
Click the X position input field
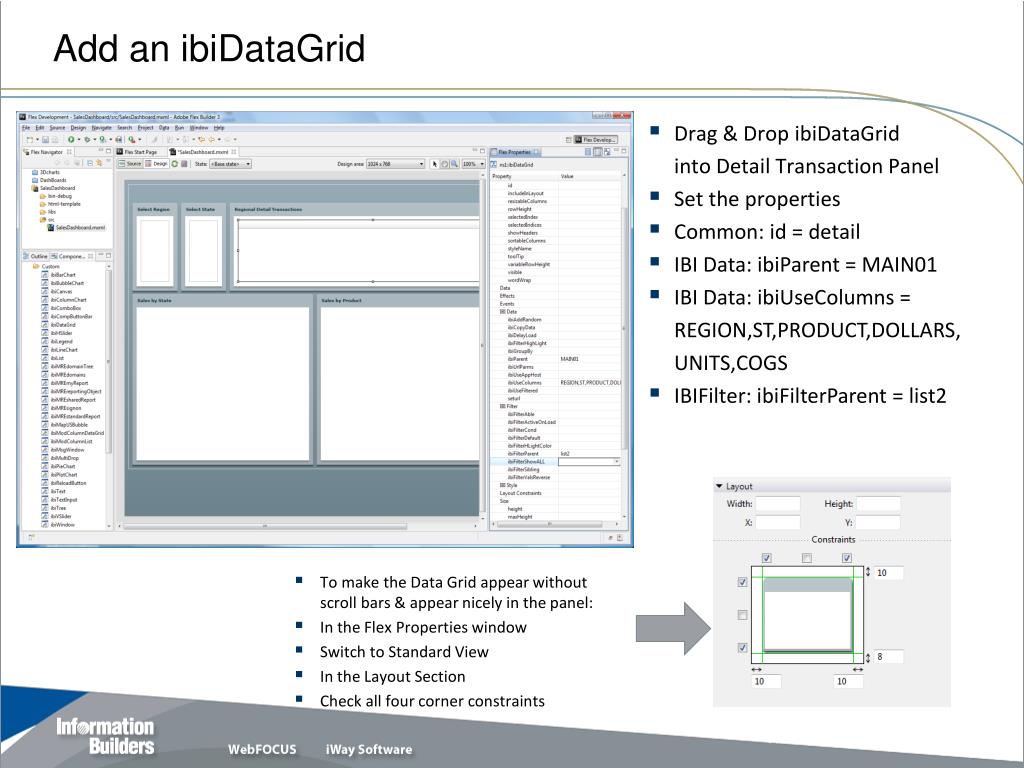(x=778, y=522)
